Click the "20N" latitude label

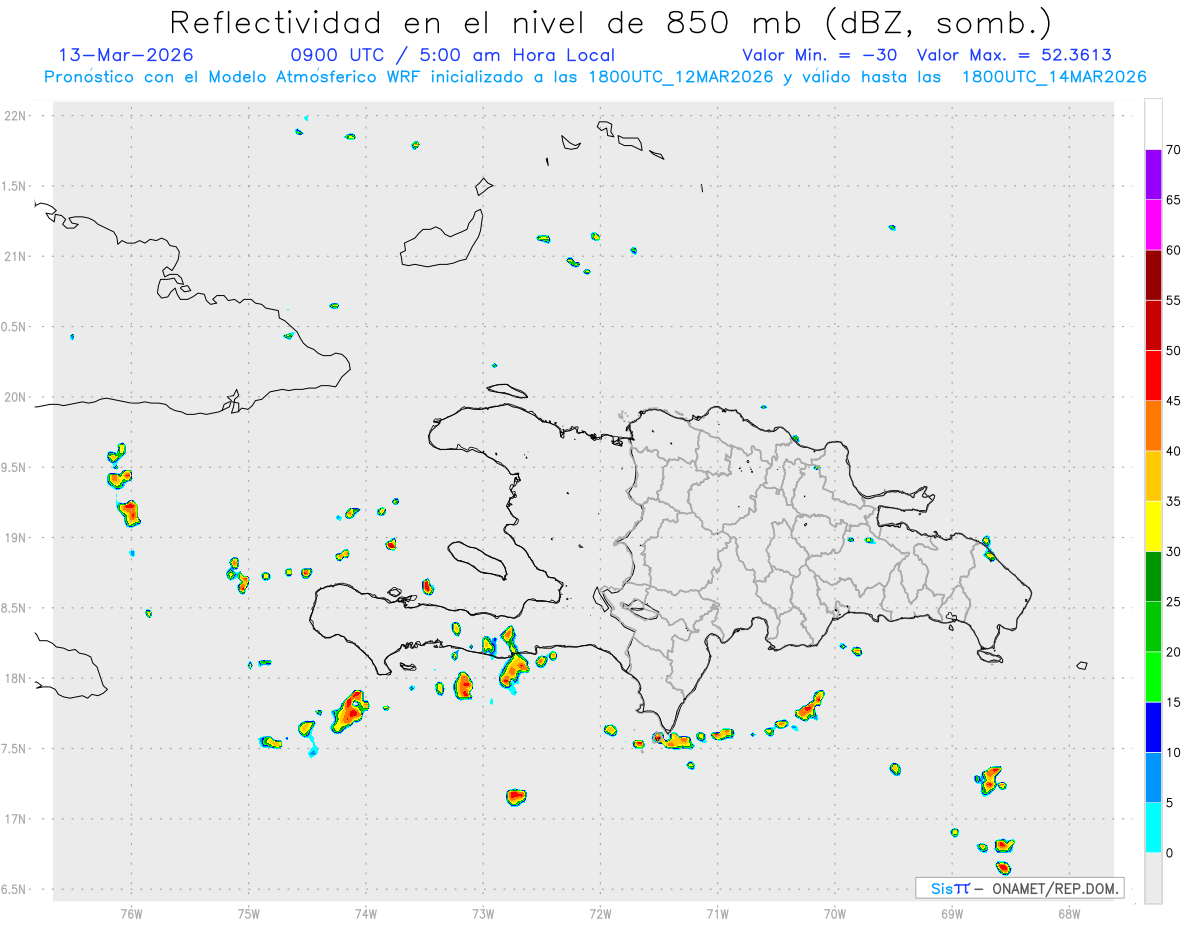coord(17,398)
